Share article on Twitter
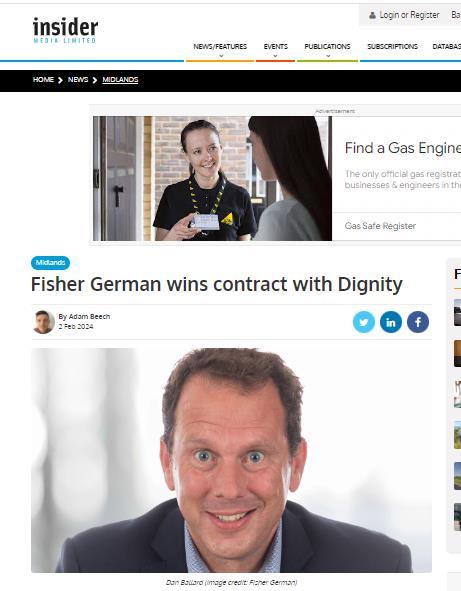Screen dimensions: 461x591 364,322
